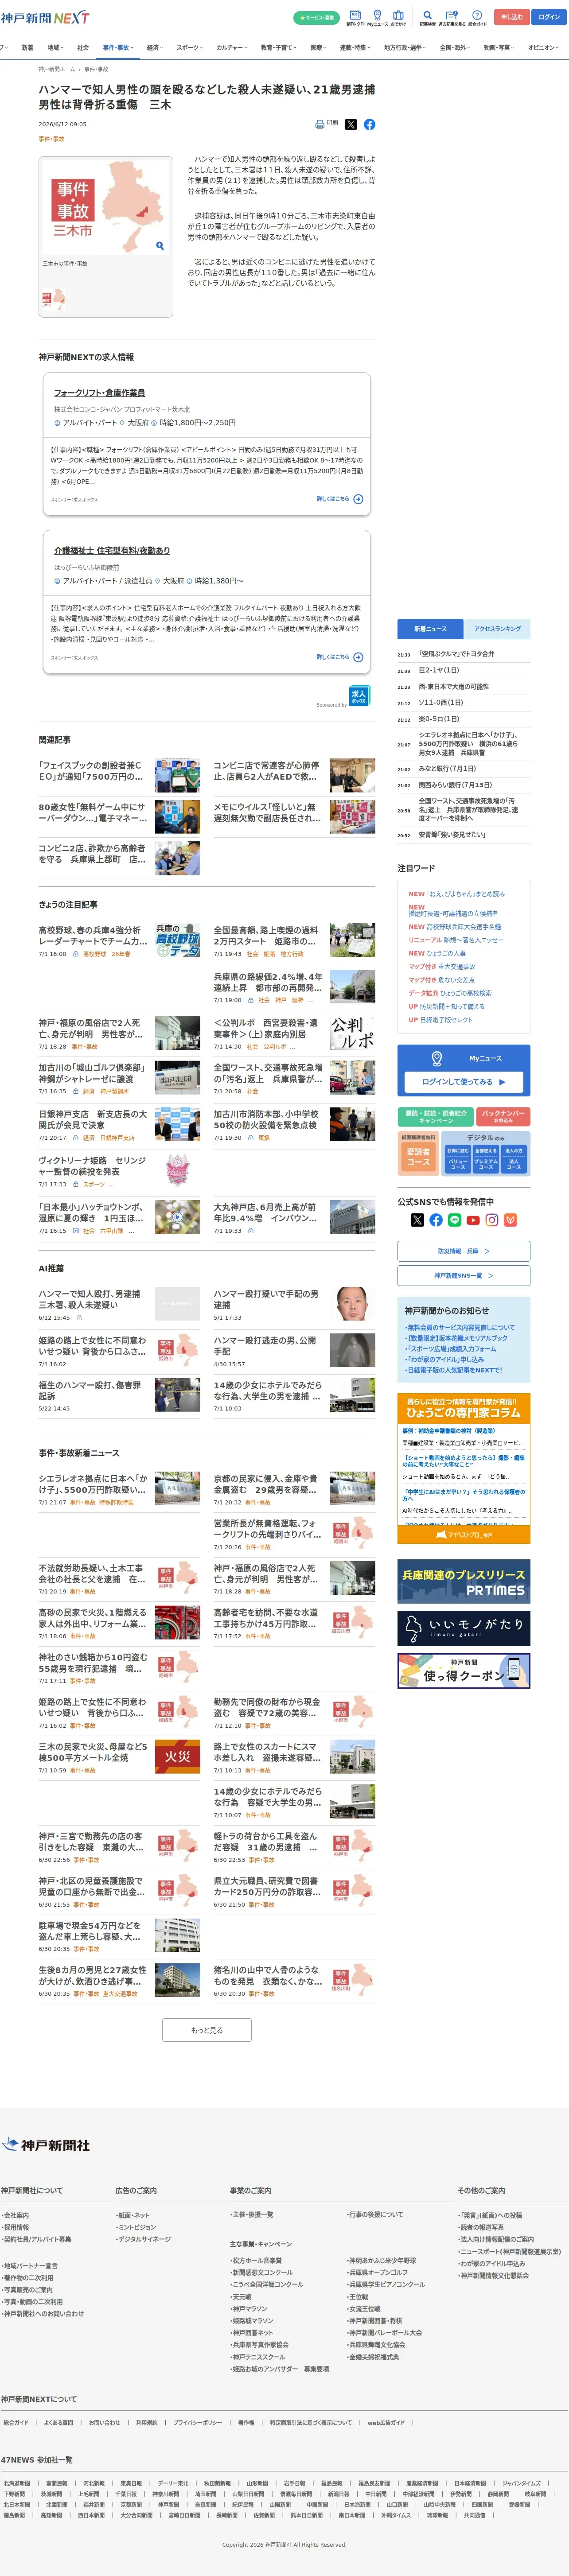Share the article on Facebook
Viewport: 569px width, 2576px height.
369,125
